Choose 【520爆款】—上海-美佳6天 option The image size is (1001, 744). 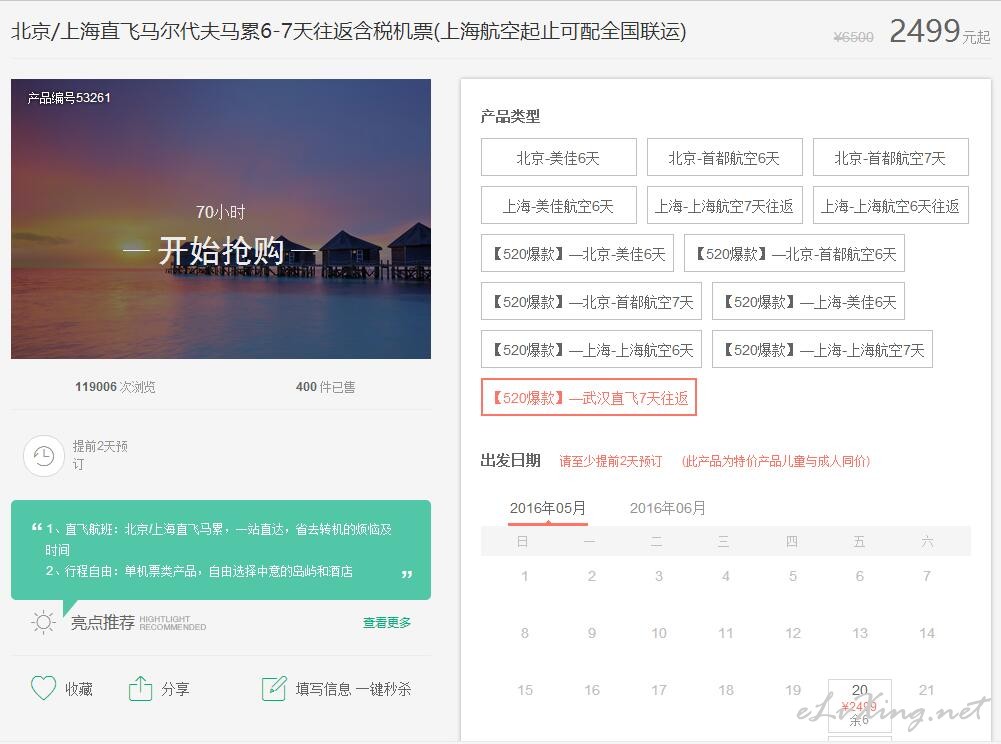click(808, 301)
